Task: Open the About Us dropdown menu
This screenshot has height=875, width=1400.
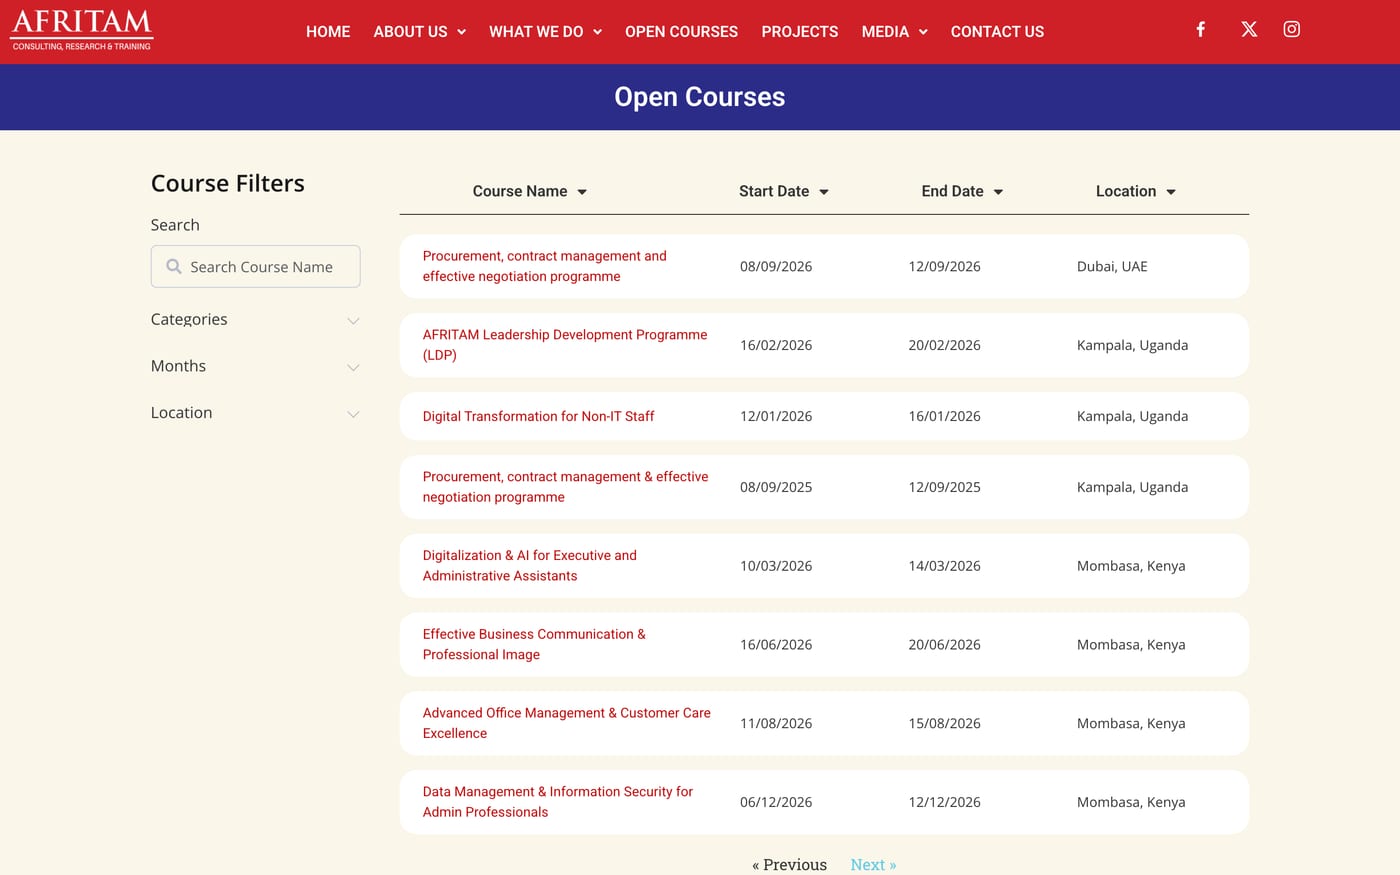Action: (x=419, y=32)
